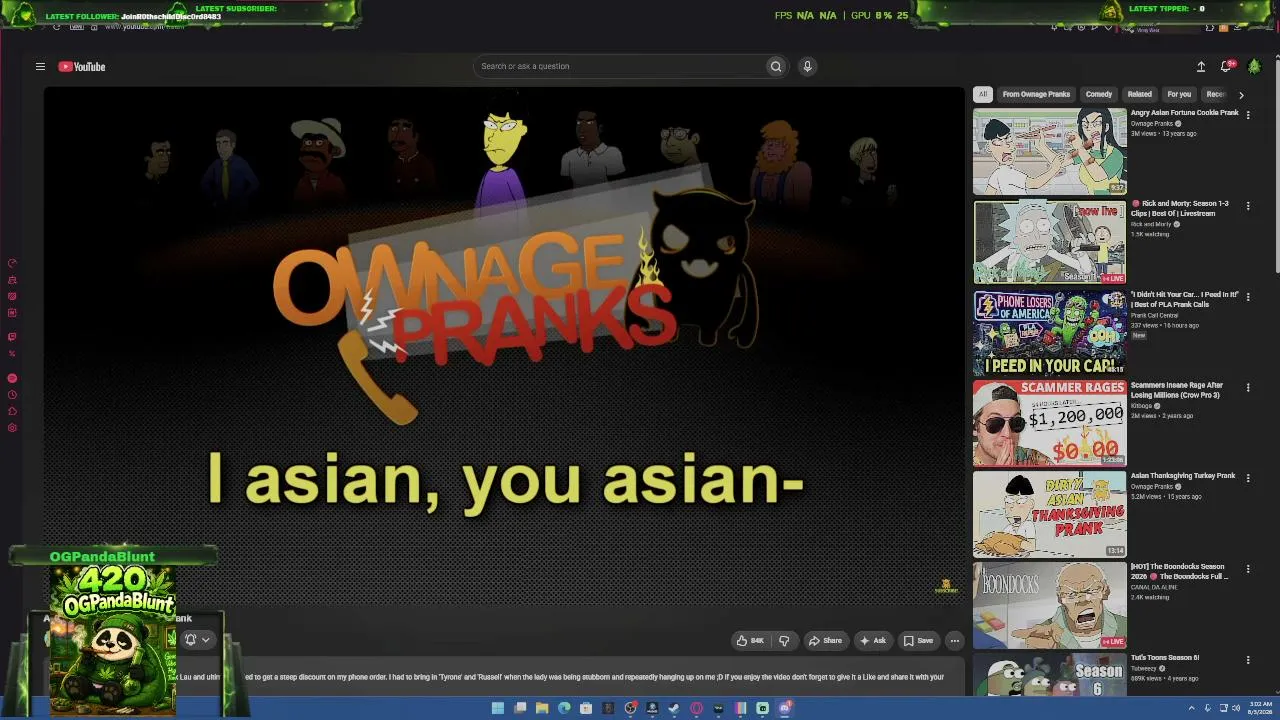
Task: Open the Rick and Morty live thumbnail
Action: point(1050,243)
